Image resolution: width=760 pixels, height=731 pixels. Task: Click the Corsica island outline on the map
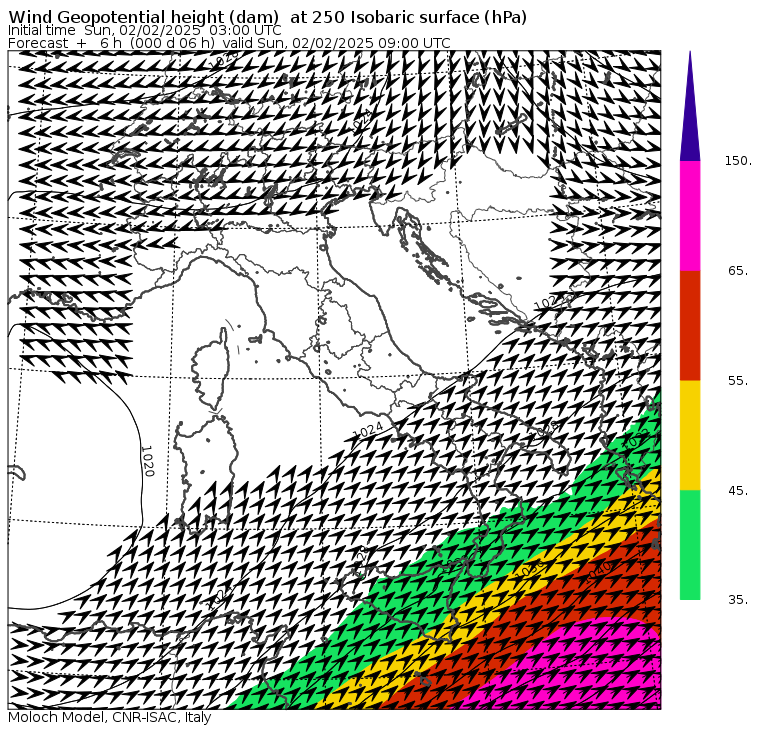[x=210, y=369]
